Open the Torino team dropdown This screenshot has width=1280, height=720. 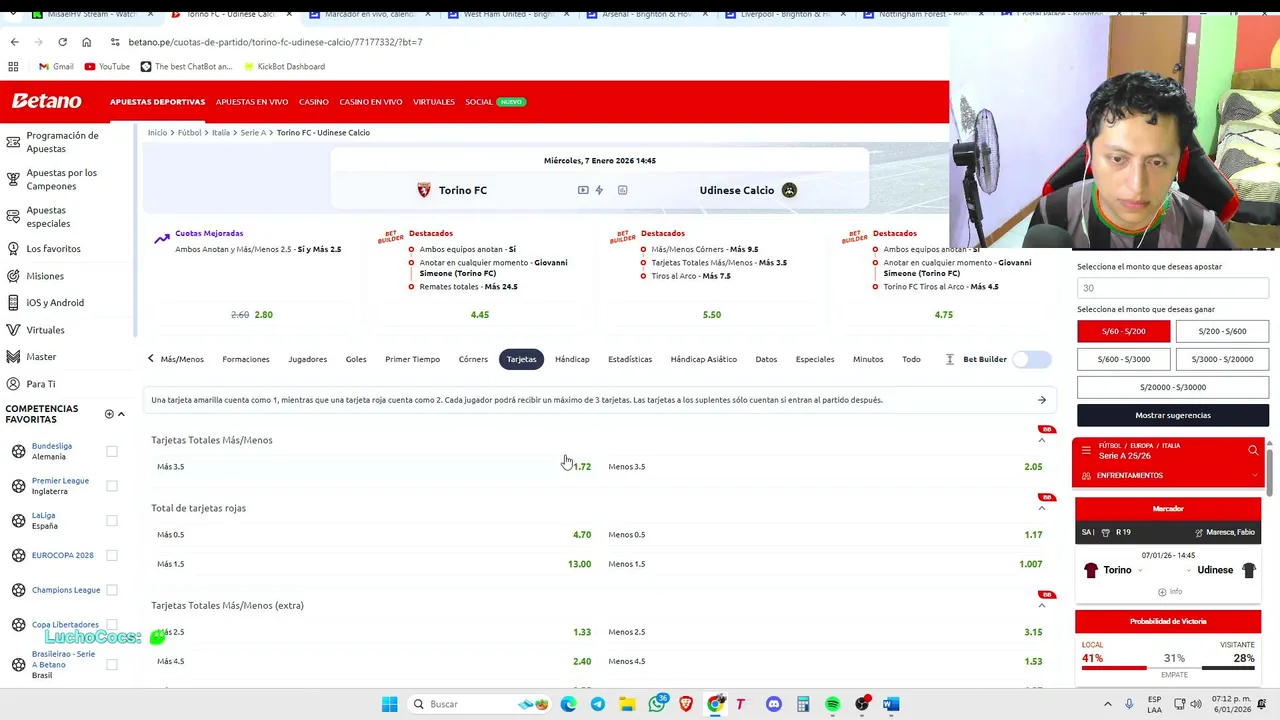[x=1139, y=570]
